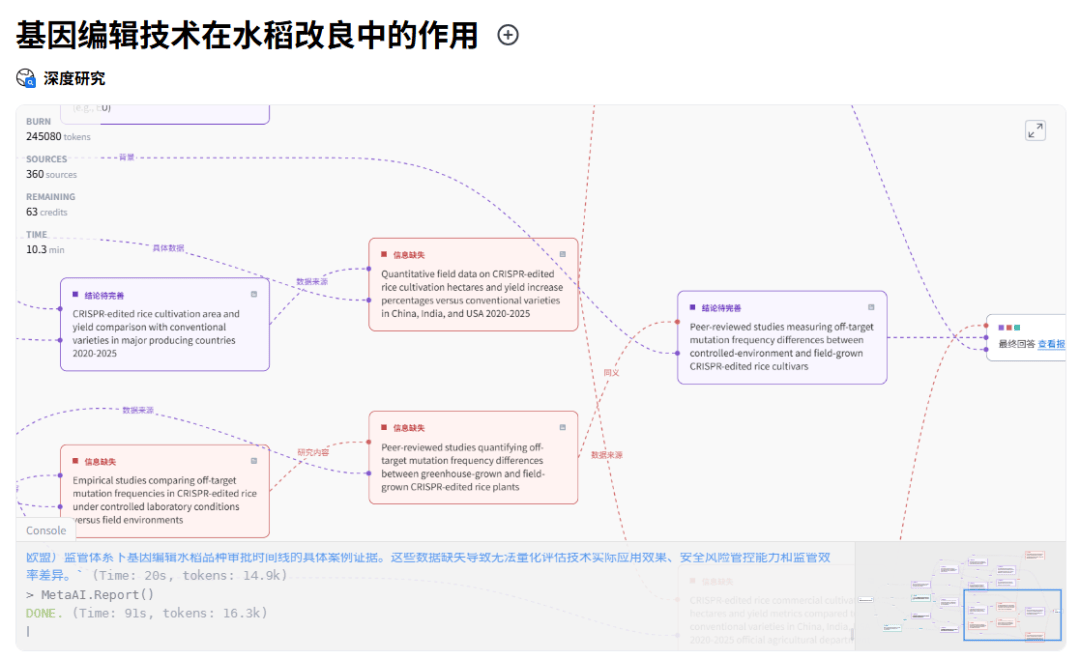Open note icon on 'Quantitative field data' node
Viewport: 1080px width, 659px height.
562,254
